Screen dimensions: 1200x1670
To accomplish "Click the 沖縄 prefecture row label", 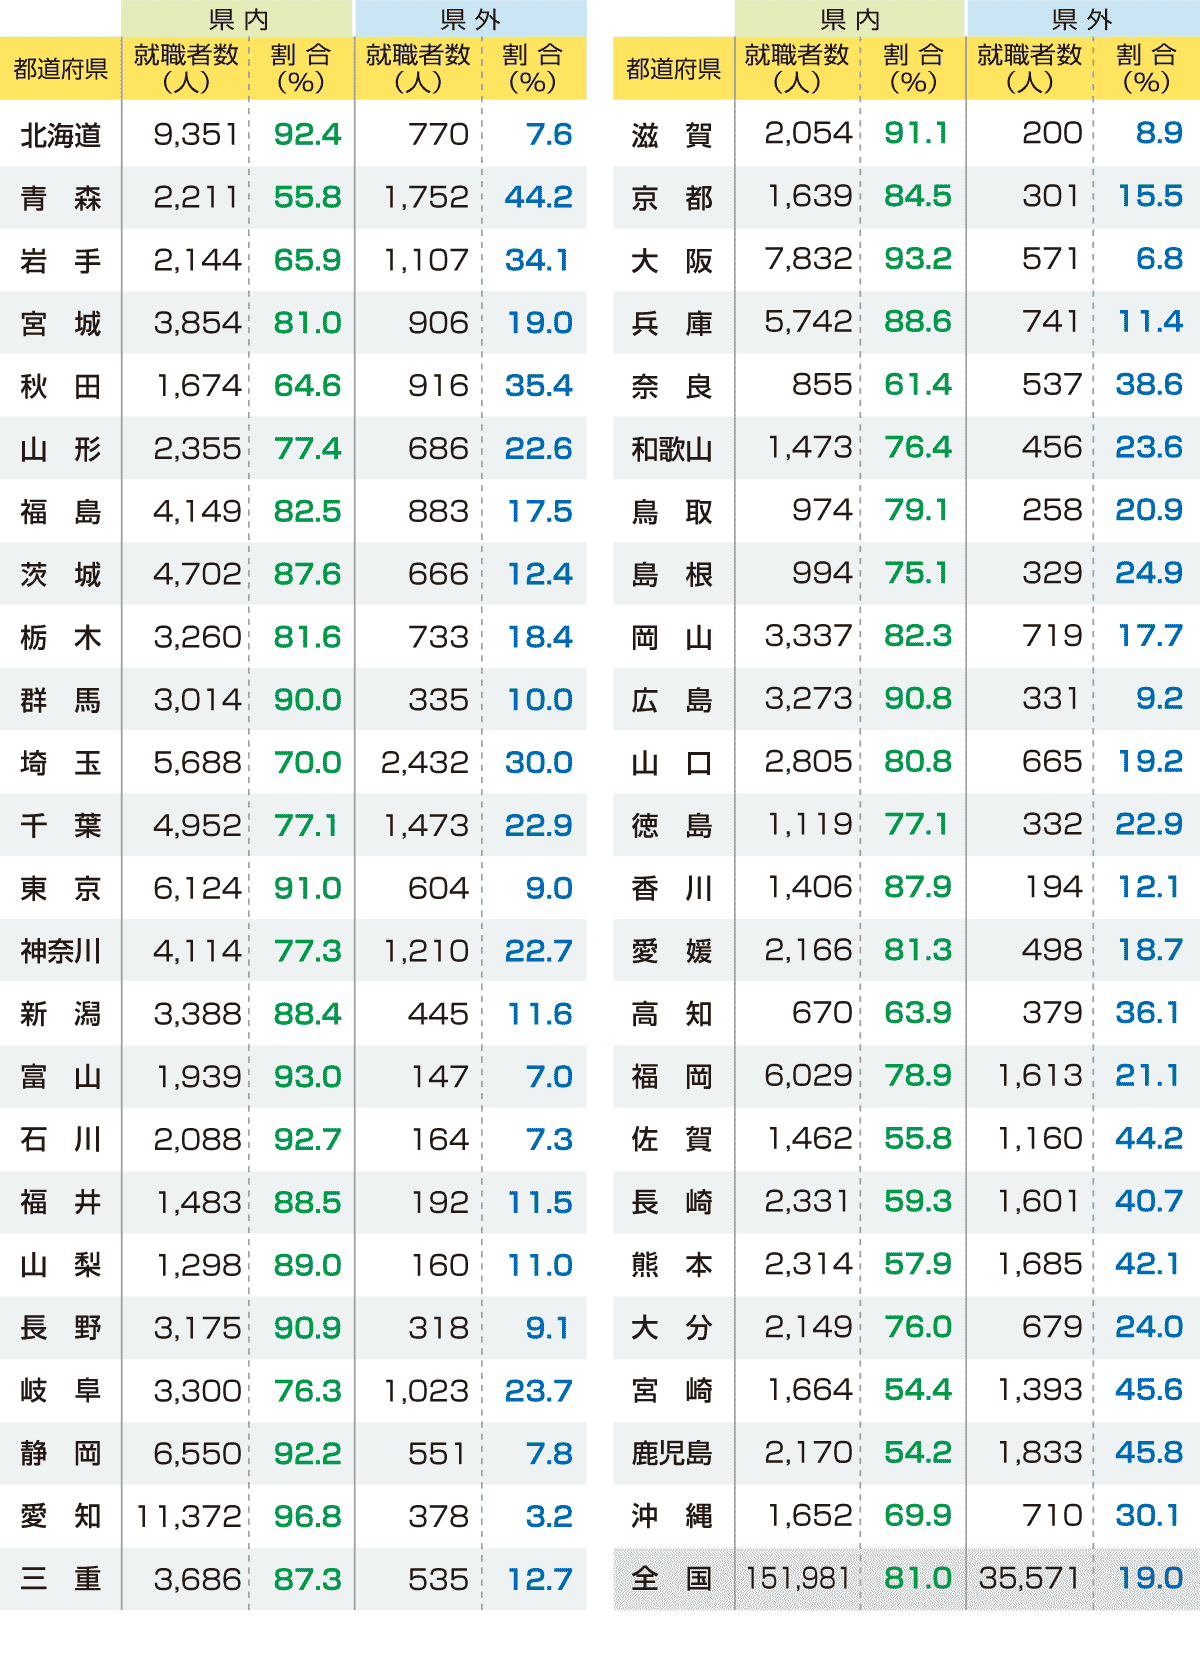I will pyautogui.click(x=671, y=1516).
